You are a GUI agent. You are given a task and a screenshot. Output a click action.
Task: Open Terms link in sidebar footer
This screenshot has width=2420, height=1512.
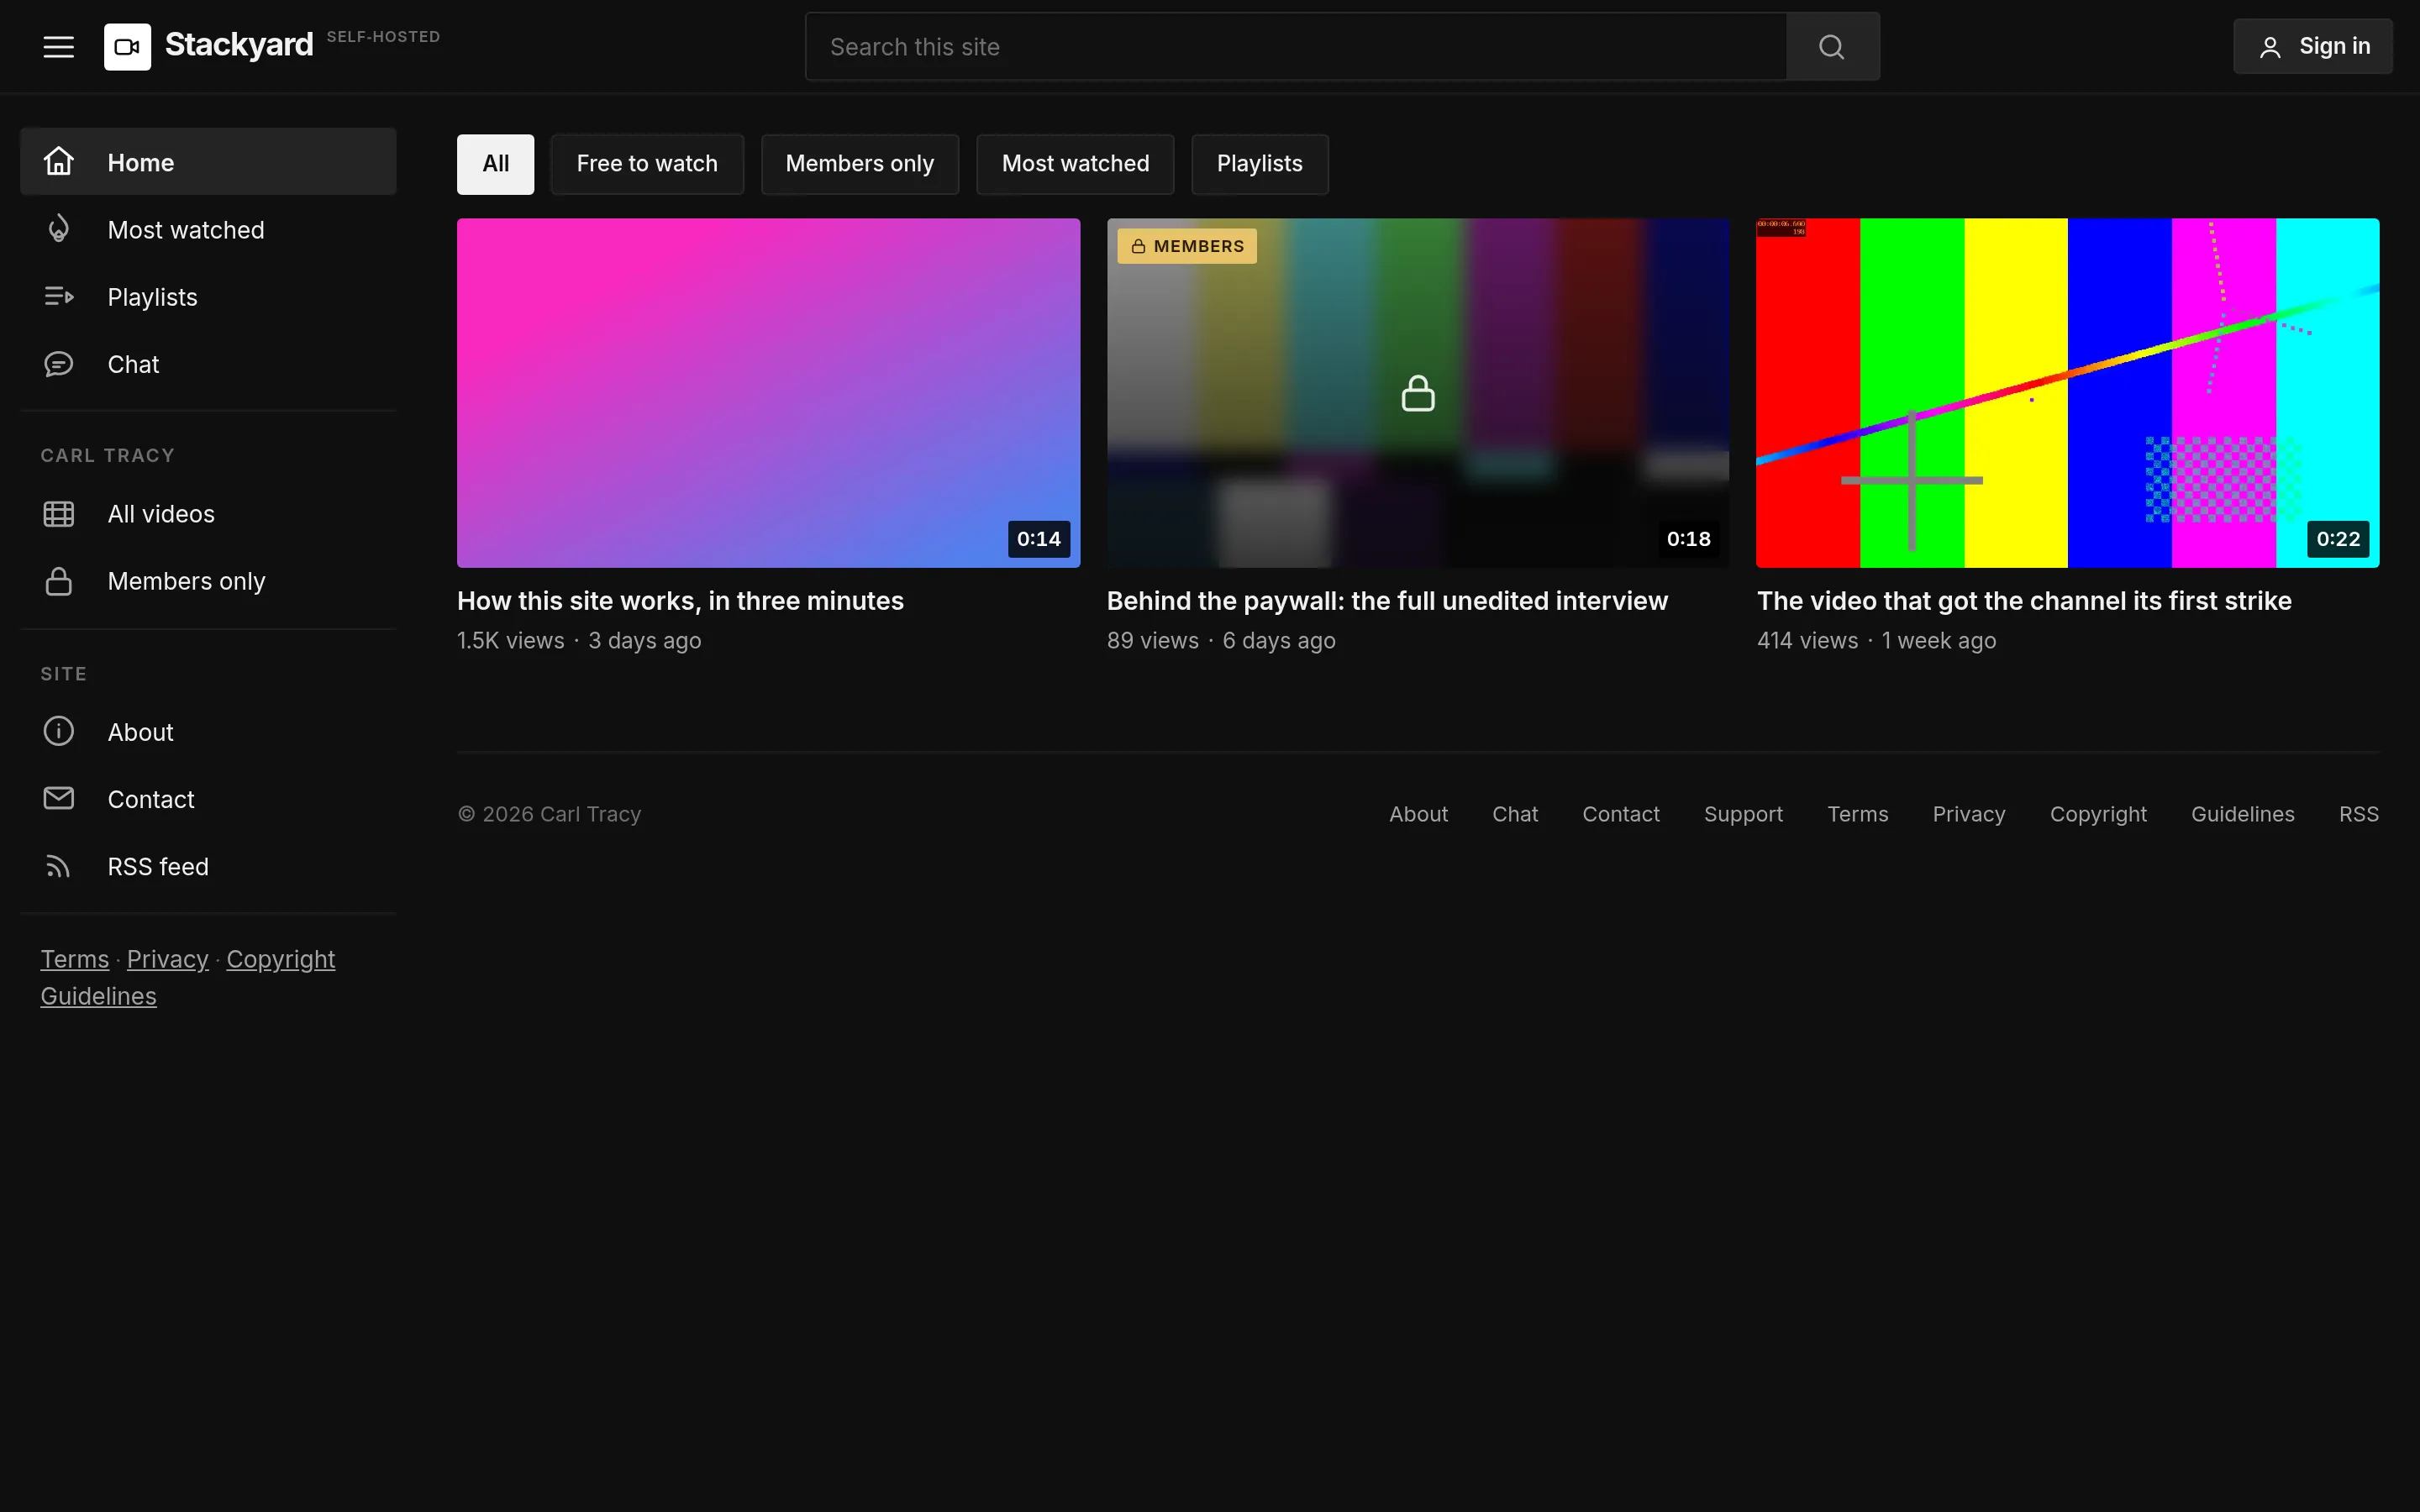tap(74, 960)
